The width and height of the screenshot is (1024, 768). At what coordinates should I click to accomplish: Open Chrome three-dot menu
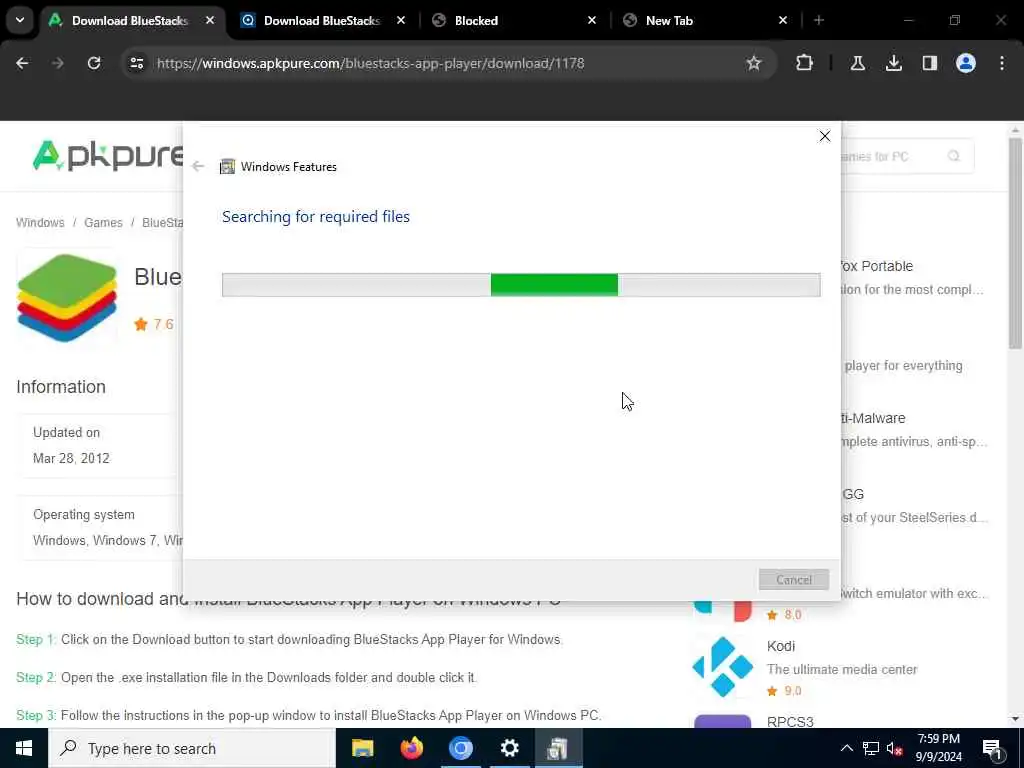(x=1002, y=63)
